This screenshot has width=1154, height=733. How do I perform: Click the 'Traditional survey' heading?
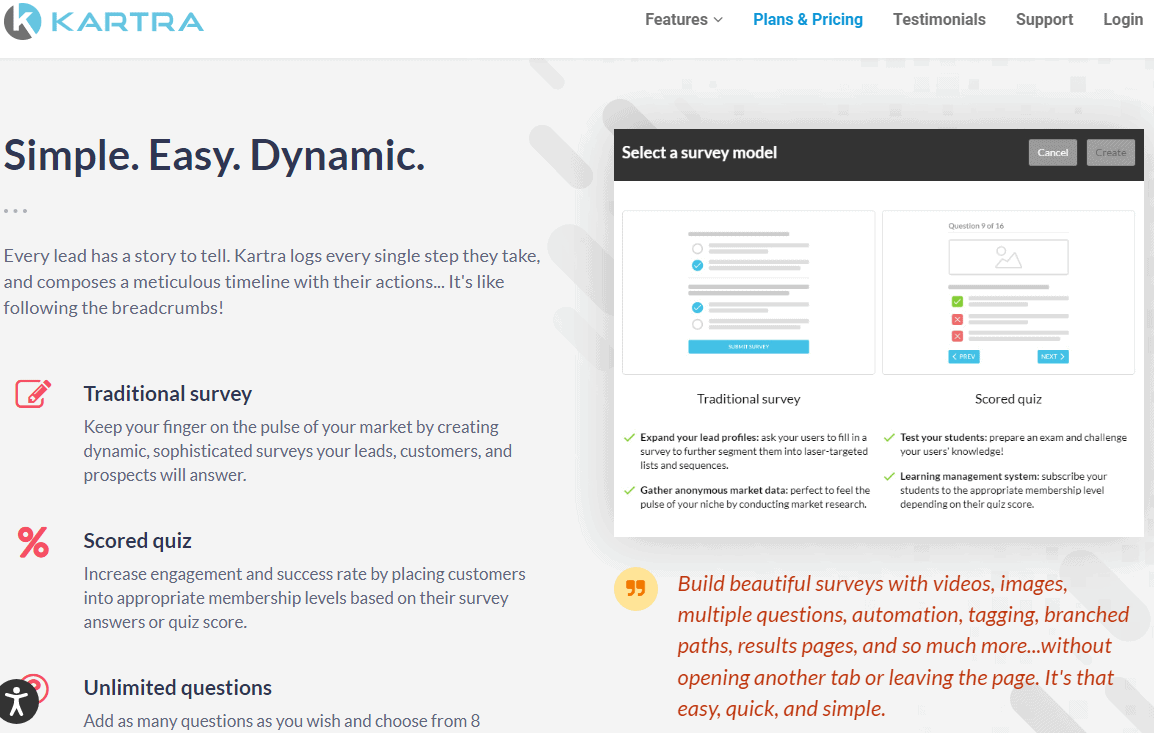(168, 394)
